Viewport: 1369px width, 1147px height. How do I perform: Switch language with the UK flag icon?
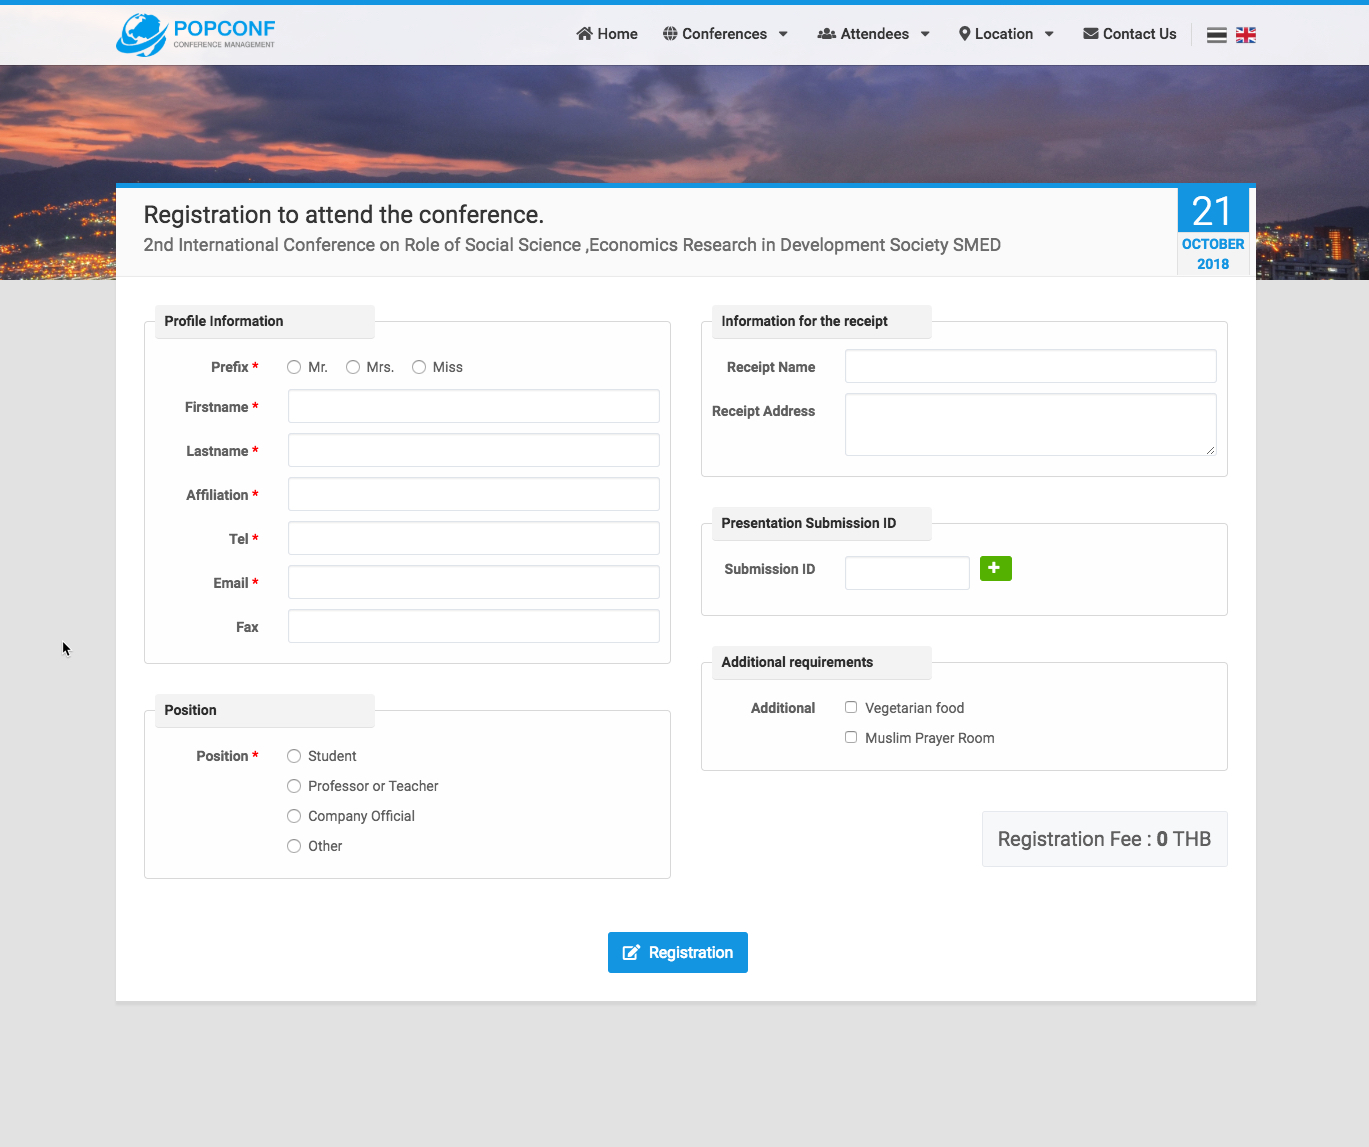1245,35
